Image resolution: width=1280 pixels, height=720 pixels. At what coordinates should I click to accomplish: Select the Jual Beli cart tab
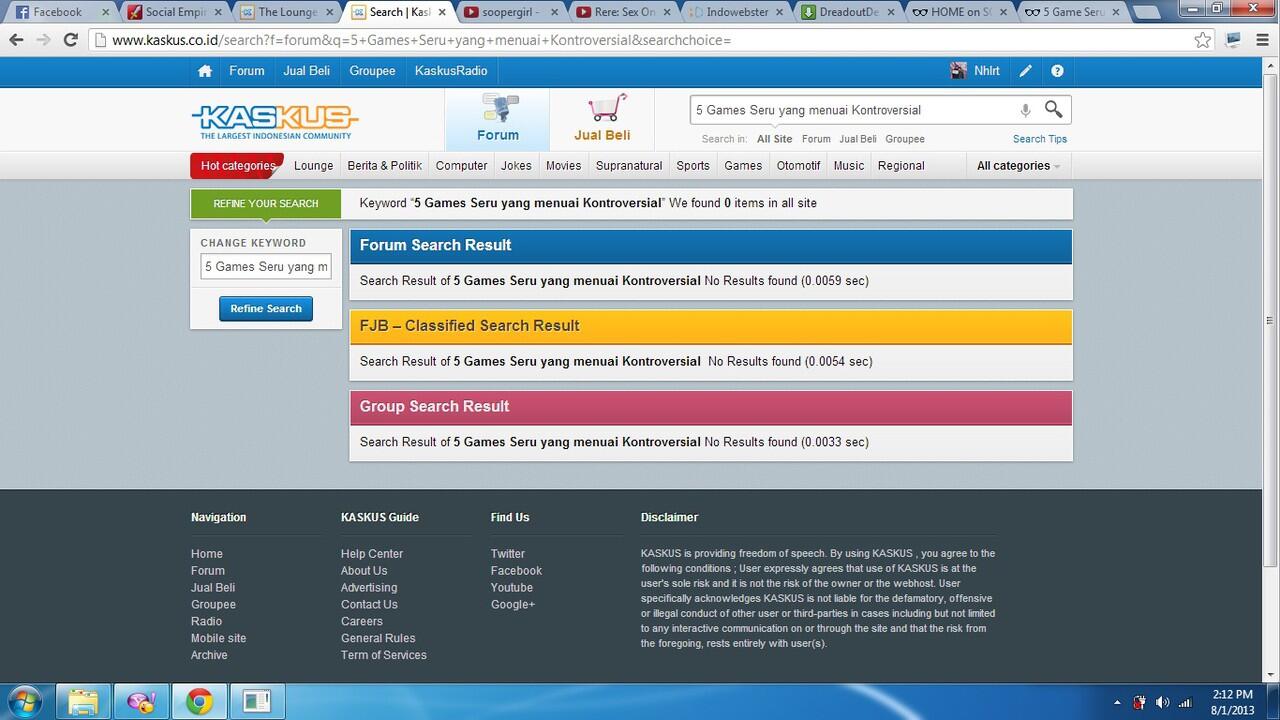(x=602, y=119)
